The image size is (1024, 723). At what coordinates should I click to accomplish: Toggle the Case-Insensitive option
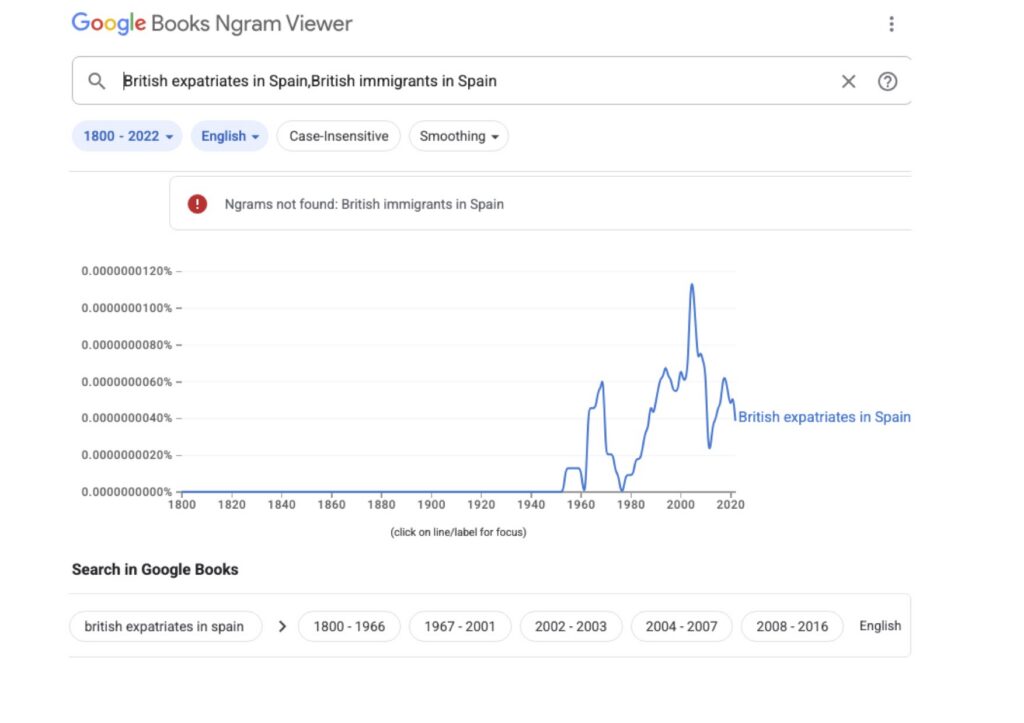[338, 136]
